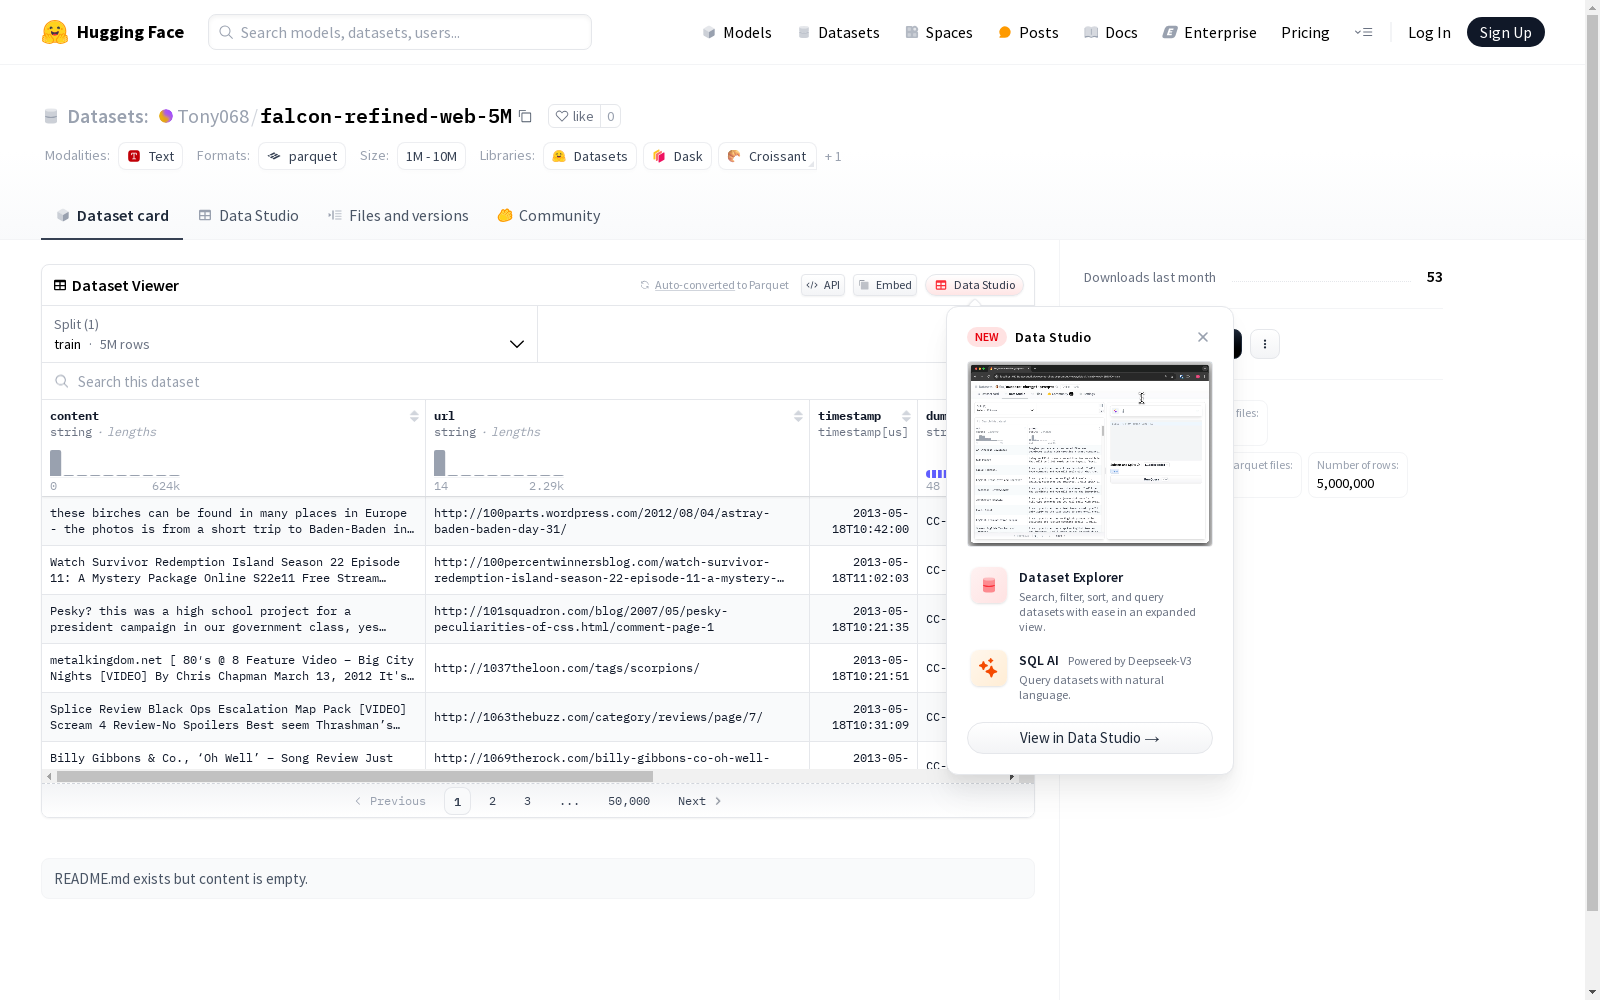
Task: Click the Datasets library tag
Action: click(x=590, y=156)
